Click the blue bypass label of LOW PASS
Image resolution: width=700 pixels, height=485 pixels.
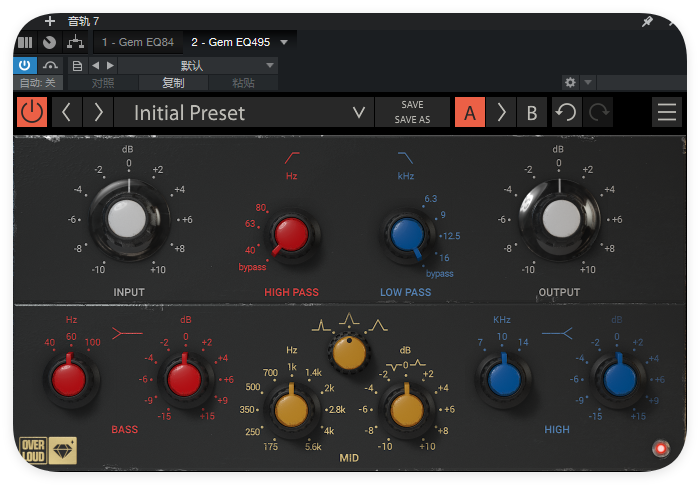[x=440, y=273]
